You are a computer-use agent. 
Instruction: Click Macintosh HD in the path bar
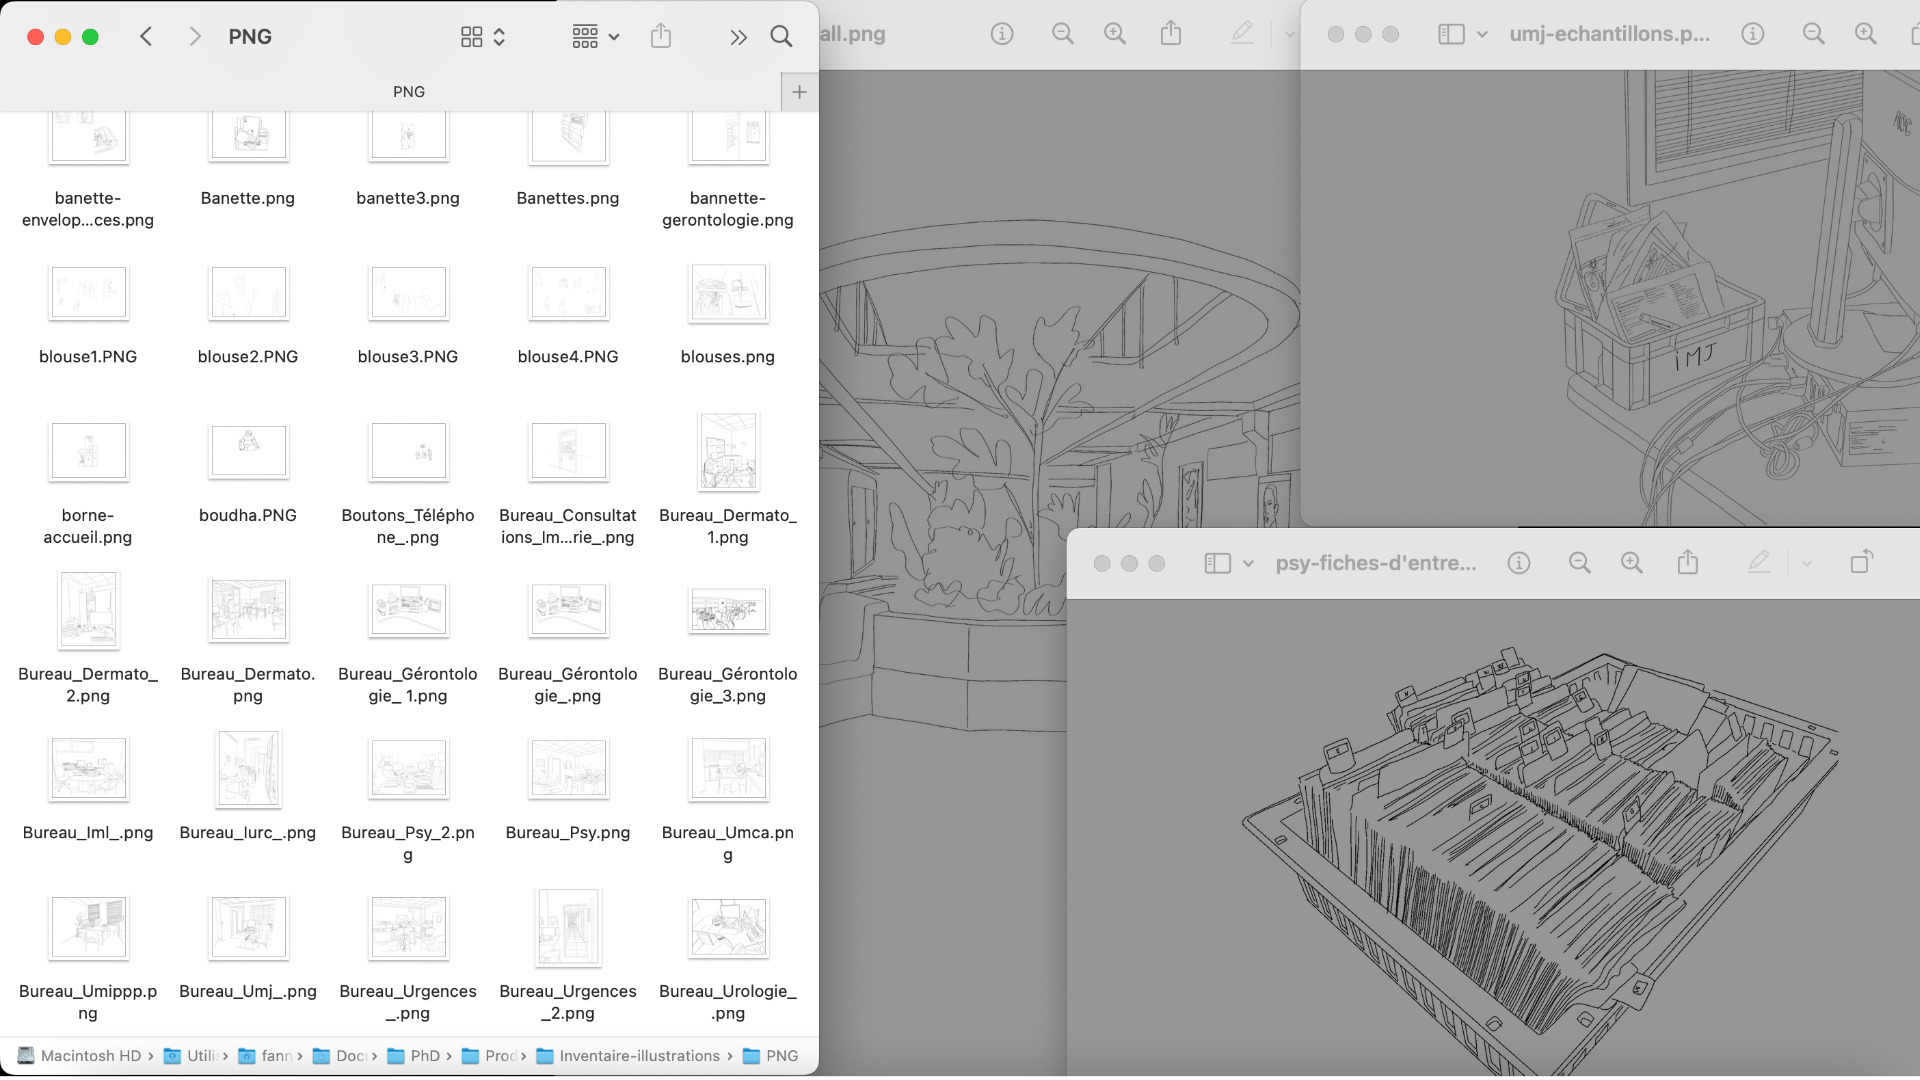90,1056
